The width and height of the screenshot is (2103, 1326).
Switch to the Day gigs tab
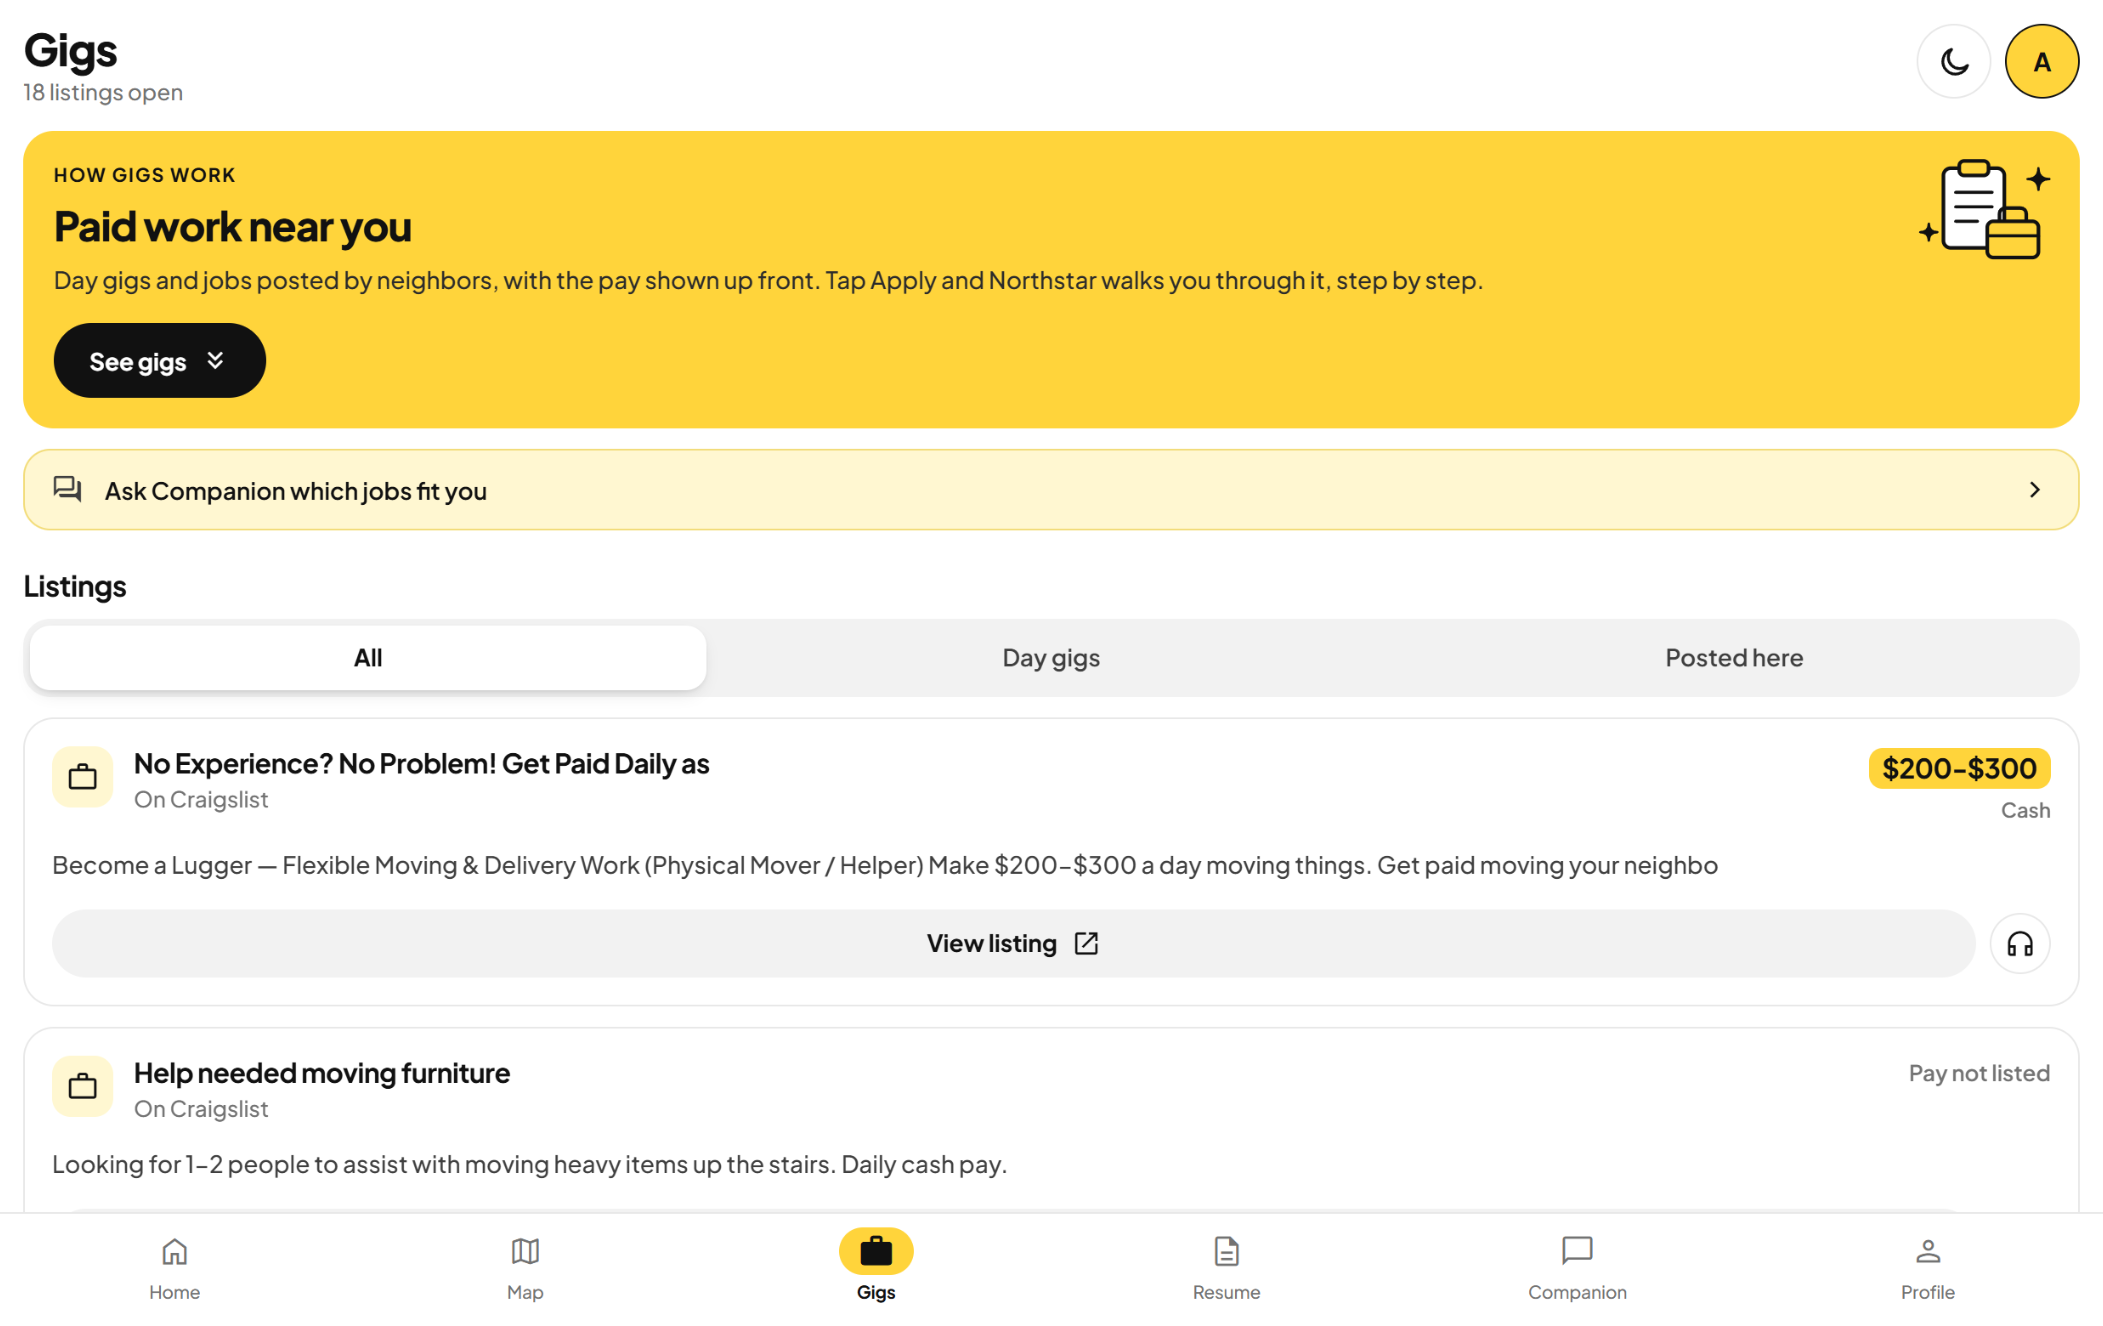tap(1051, 658)
